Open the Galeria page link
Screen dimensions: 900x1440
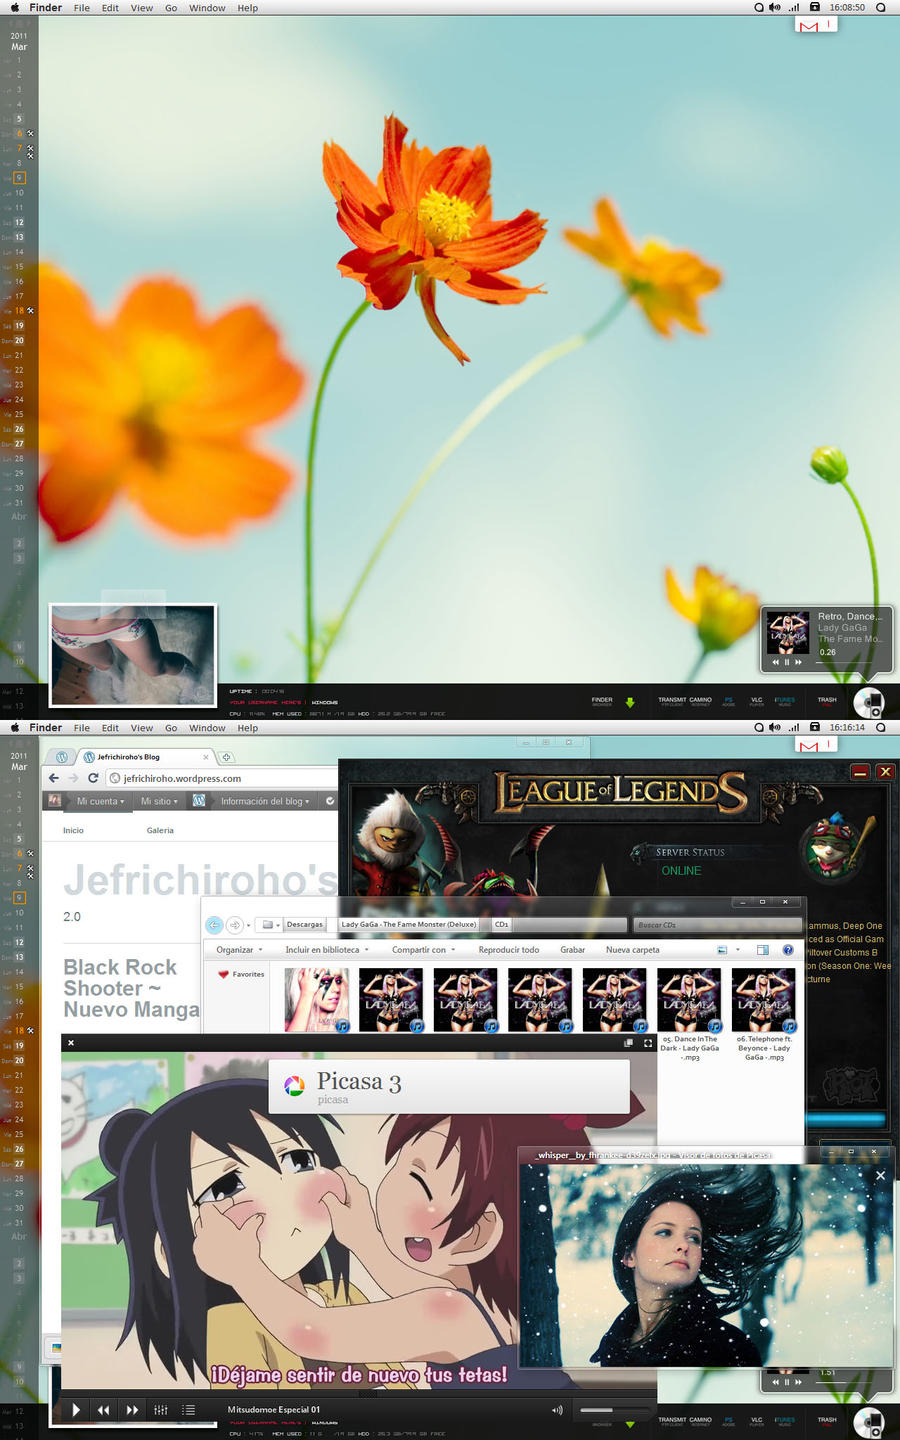pyautogui.click(x=160, y=830)
